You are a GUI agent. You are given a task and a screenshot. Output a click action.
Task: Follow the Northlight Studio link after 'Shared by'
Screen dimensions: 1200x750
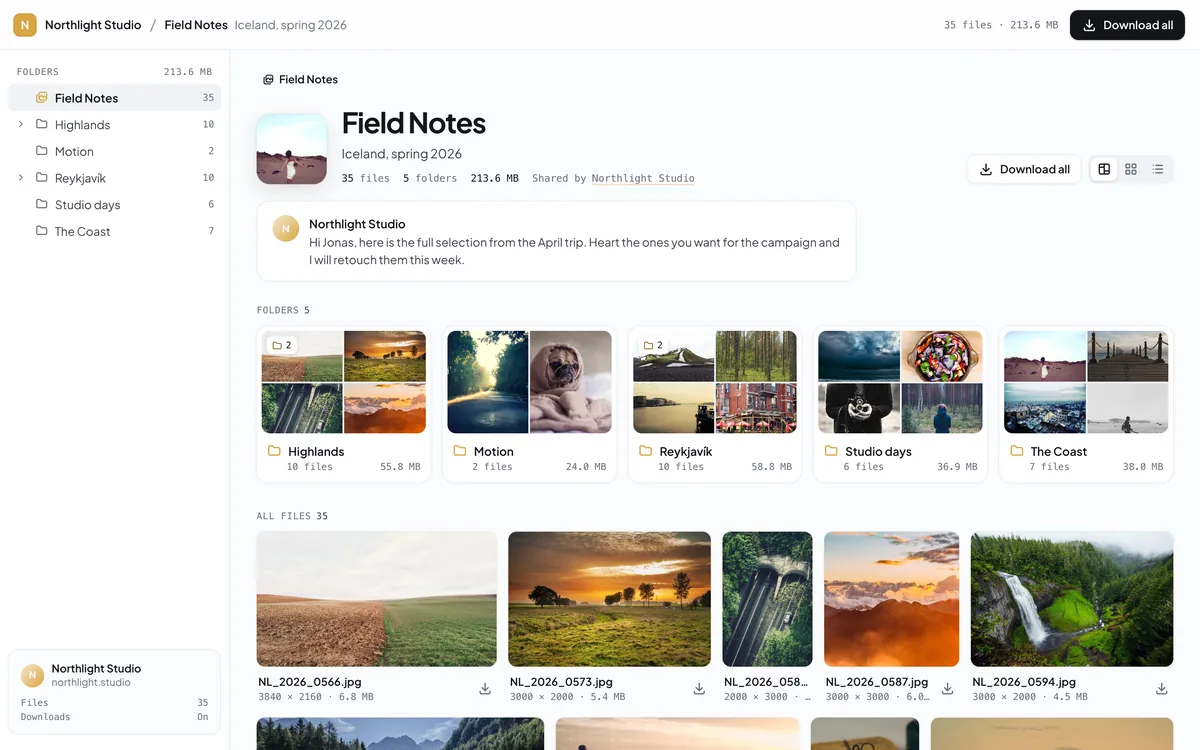coord(643,178)
